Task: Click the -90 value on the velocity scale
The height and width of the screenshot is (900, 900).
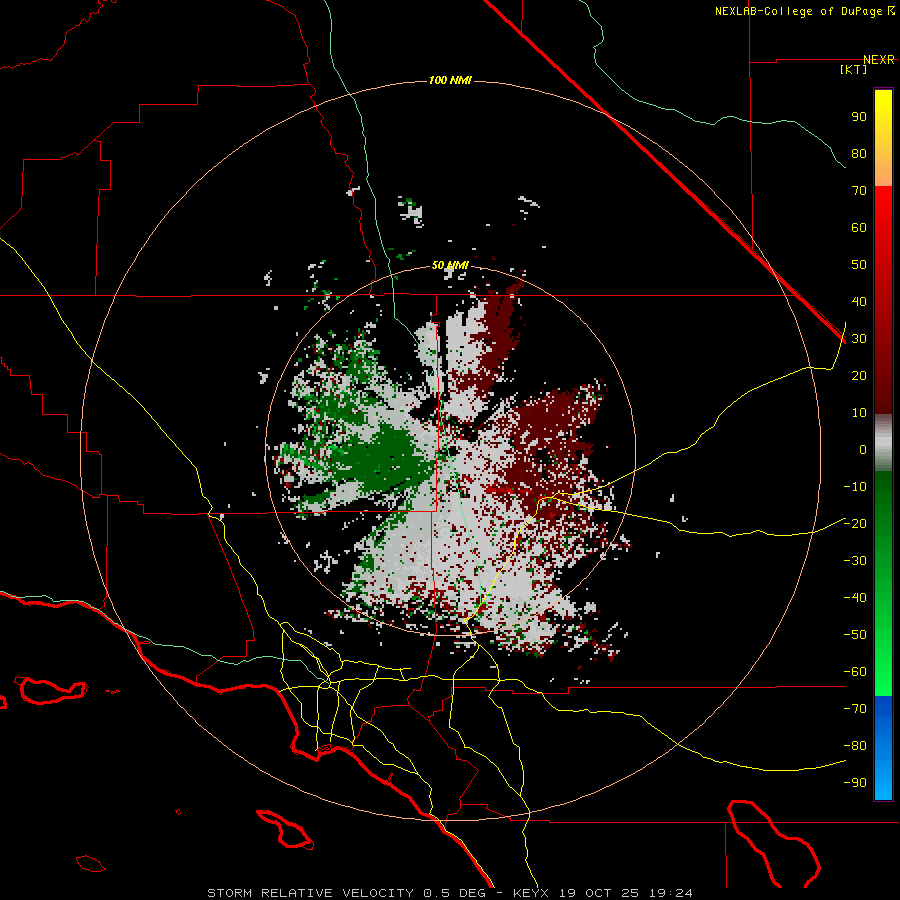Action: 855,782
